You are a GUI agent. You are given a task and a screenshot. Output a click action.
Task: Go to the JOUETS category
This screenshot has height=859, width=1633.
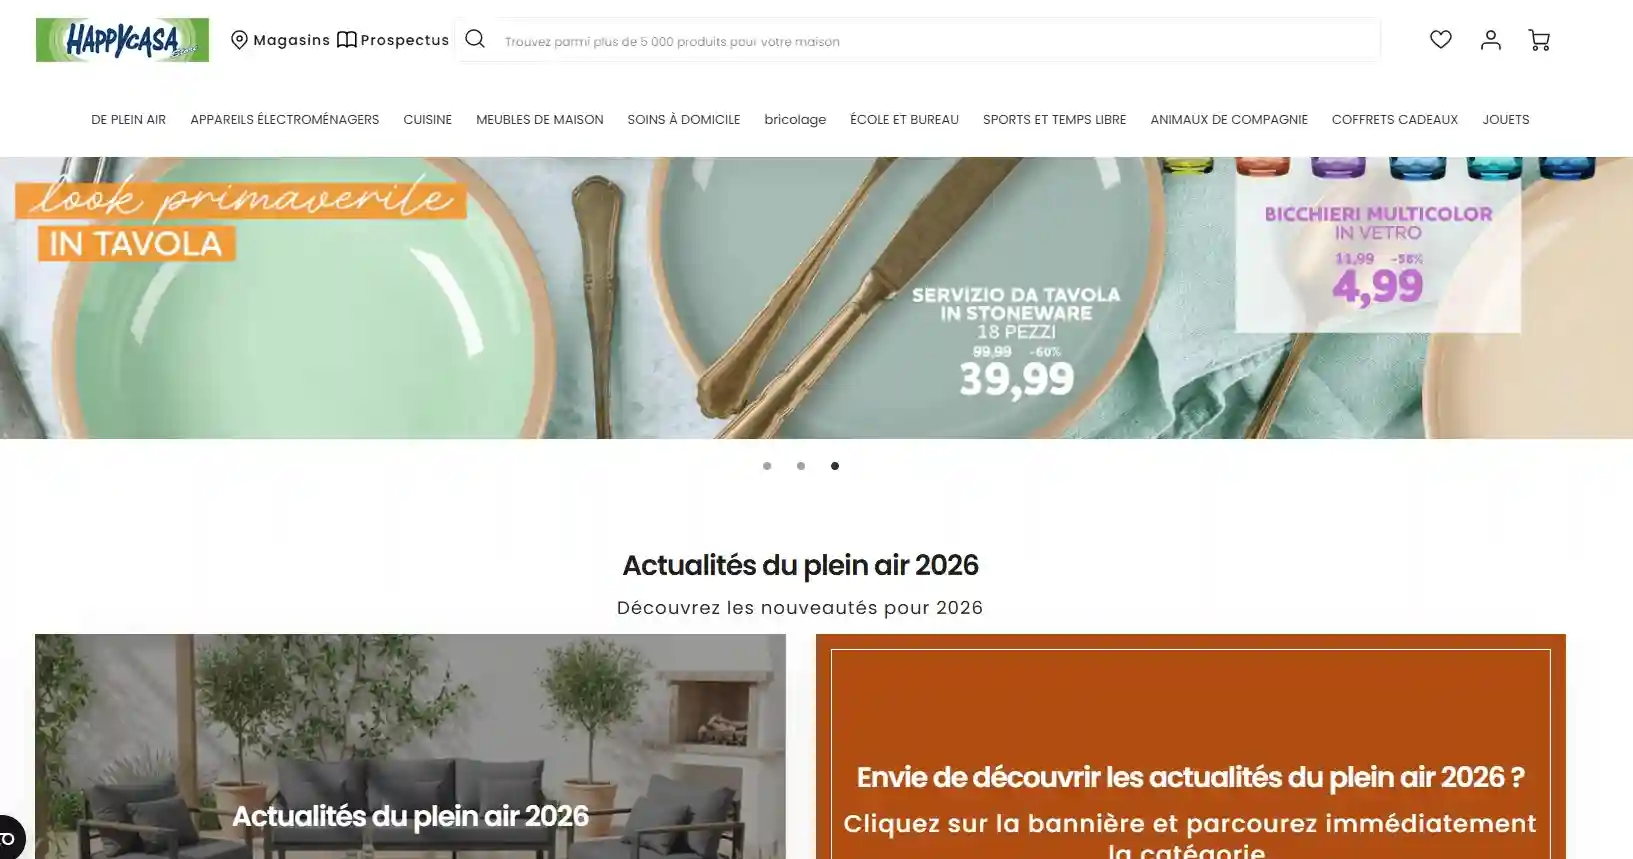1506,120
